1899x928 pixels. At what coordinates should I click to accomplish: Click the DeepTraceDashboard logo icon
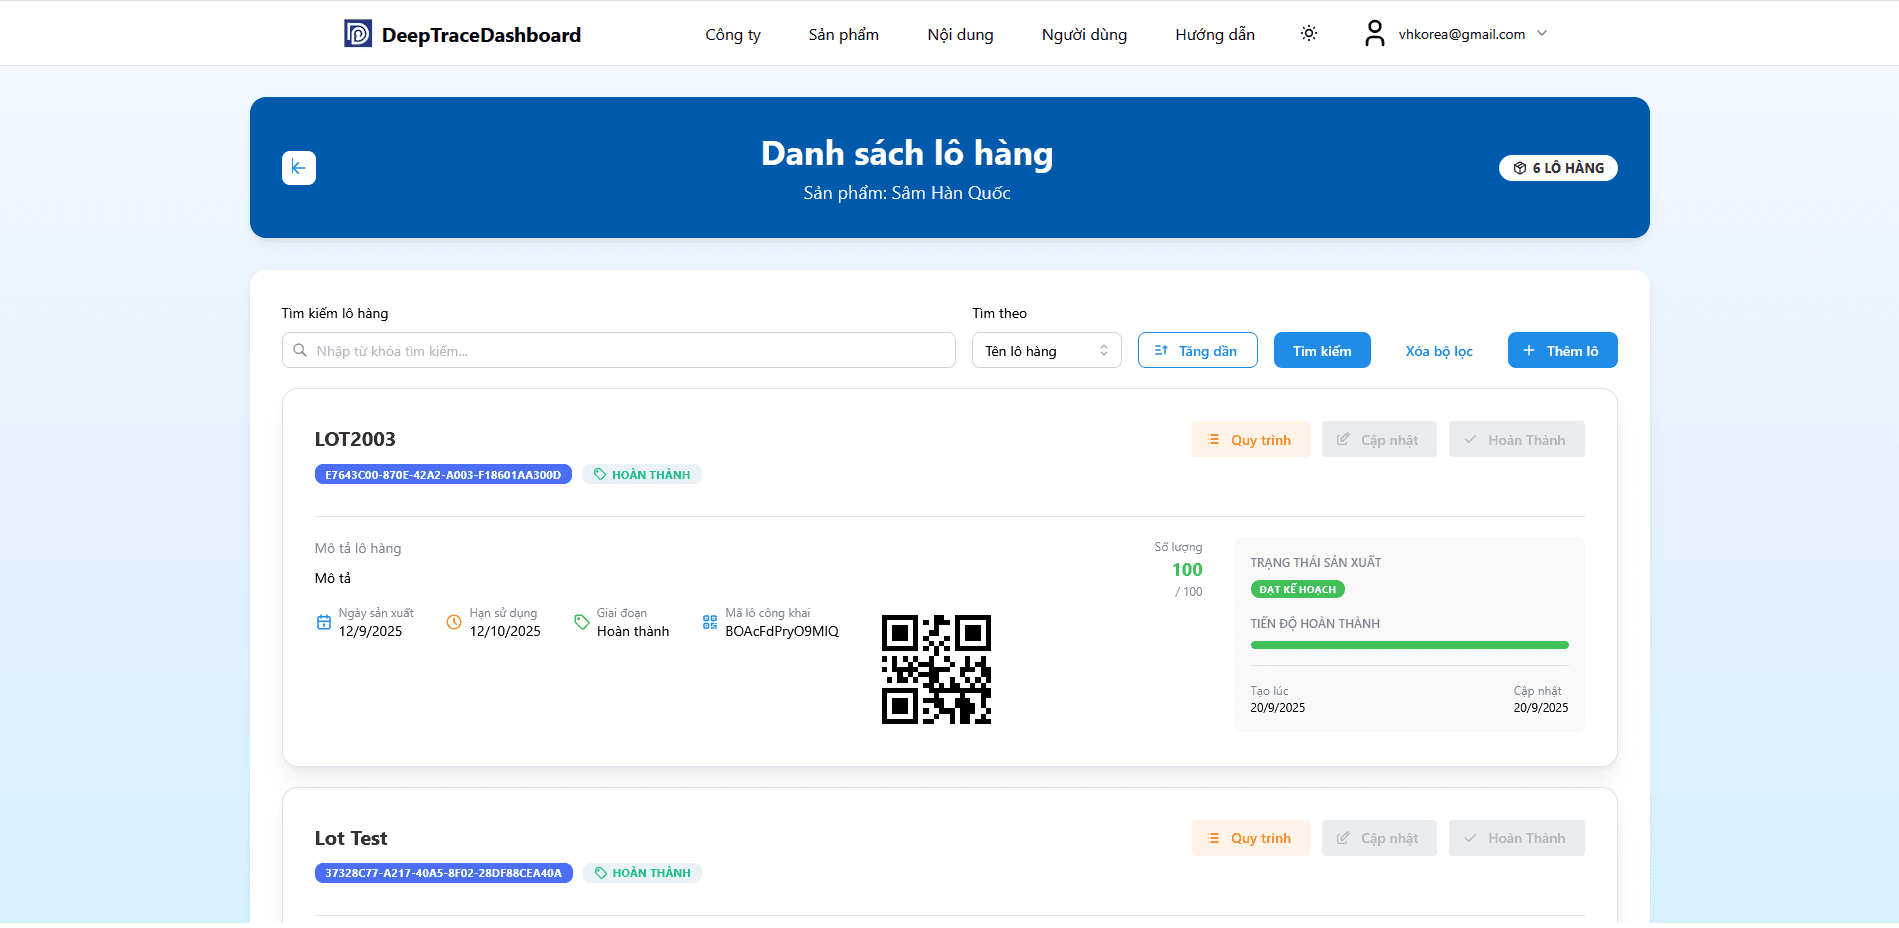pyautogui.click(x=358, y=33)
